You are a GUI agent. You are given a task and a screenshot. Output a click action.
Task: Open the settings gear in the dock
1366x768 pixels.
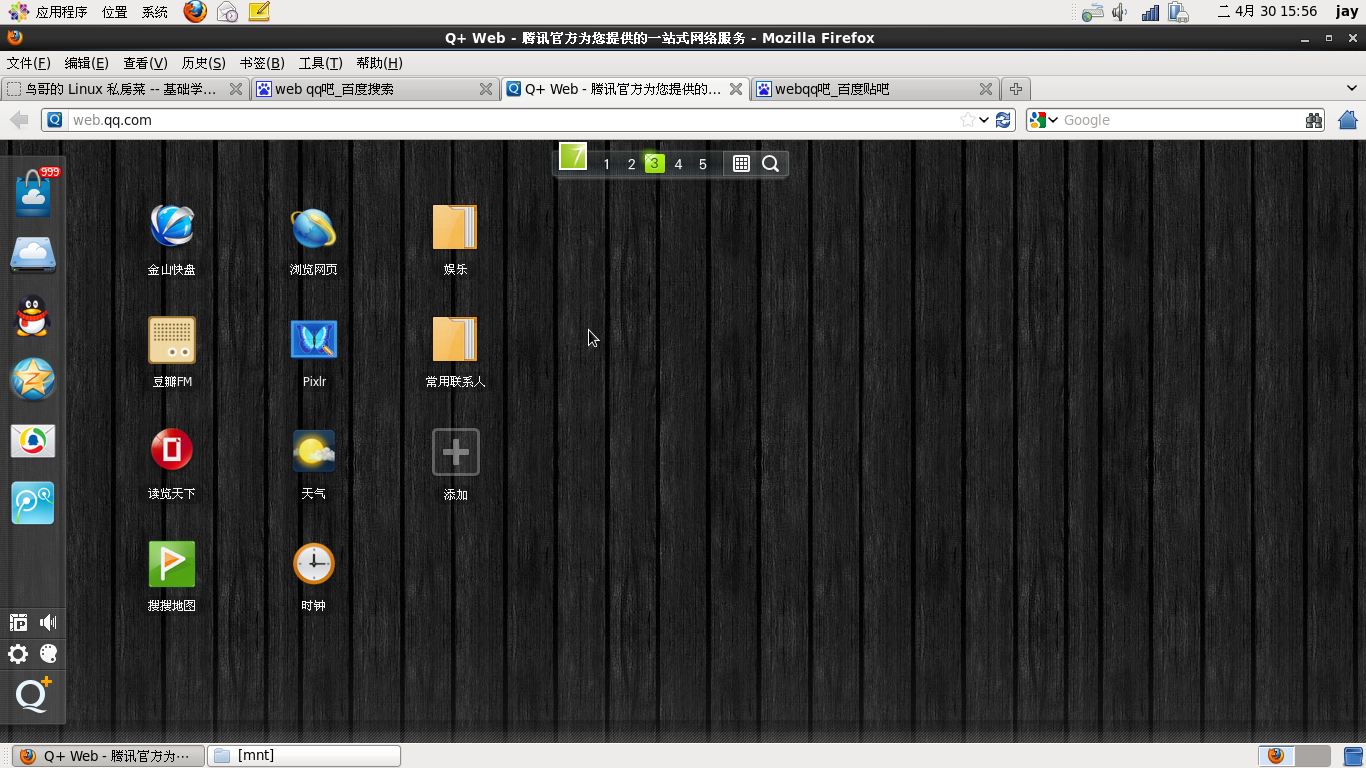[x=18, y=654]
